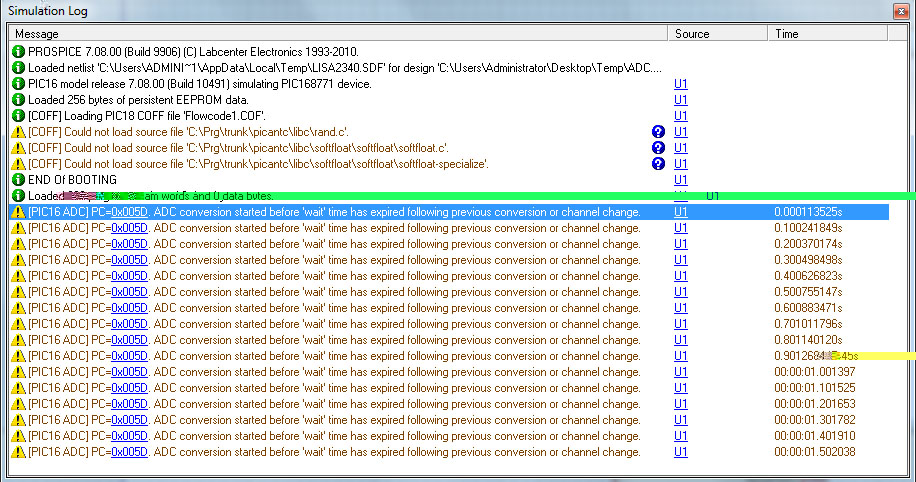Click info icon of Loaded 256 bytes EEPROM row
Screen dimensions: 916x482
click(18, 100)
